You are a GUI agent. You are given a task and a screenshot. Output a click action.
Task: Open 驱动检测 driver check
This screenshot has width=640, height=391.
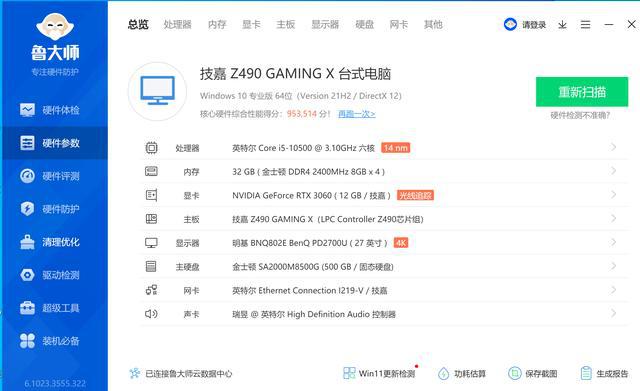tap(50, 275)
